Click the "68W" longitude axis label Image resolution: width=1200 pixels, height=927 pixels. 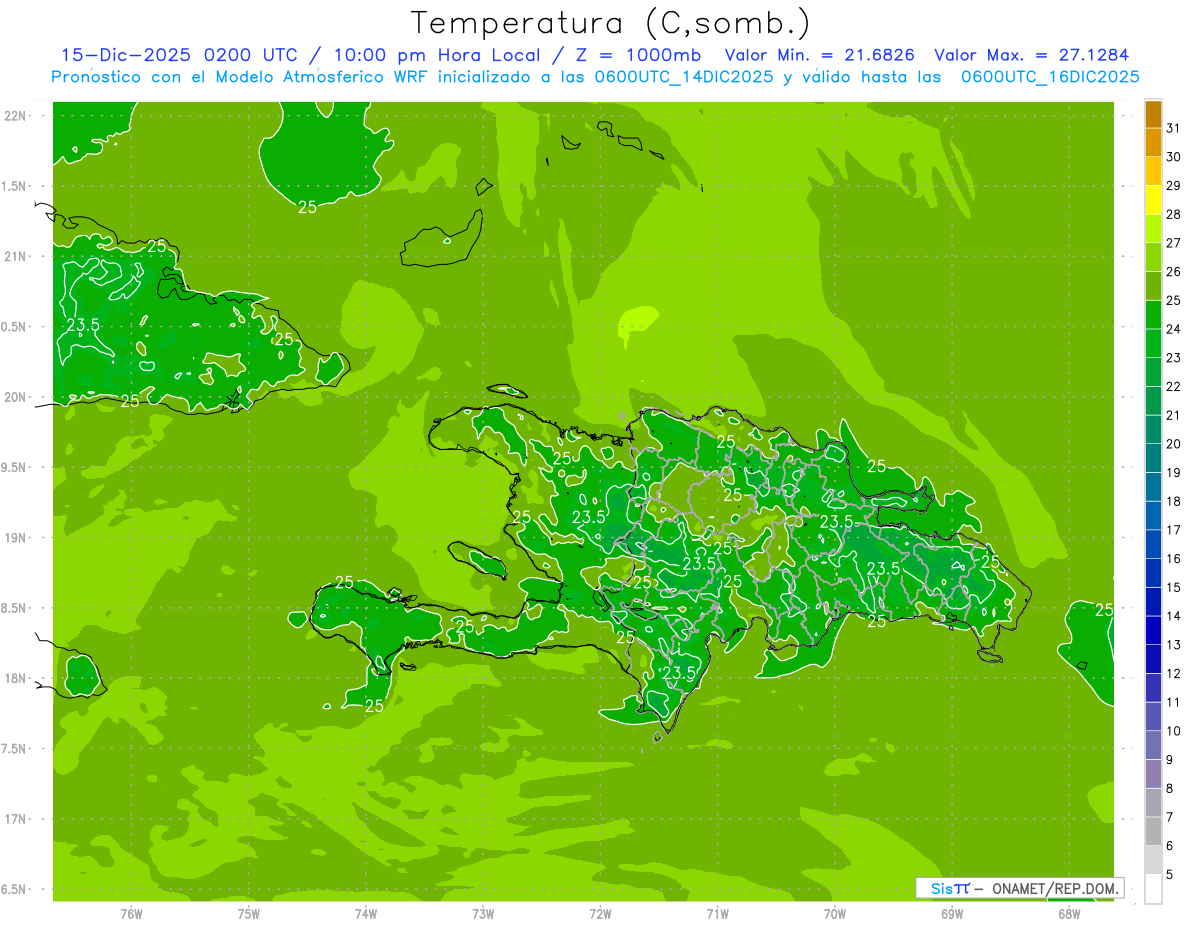tap(1069, 913)
